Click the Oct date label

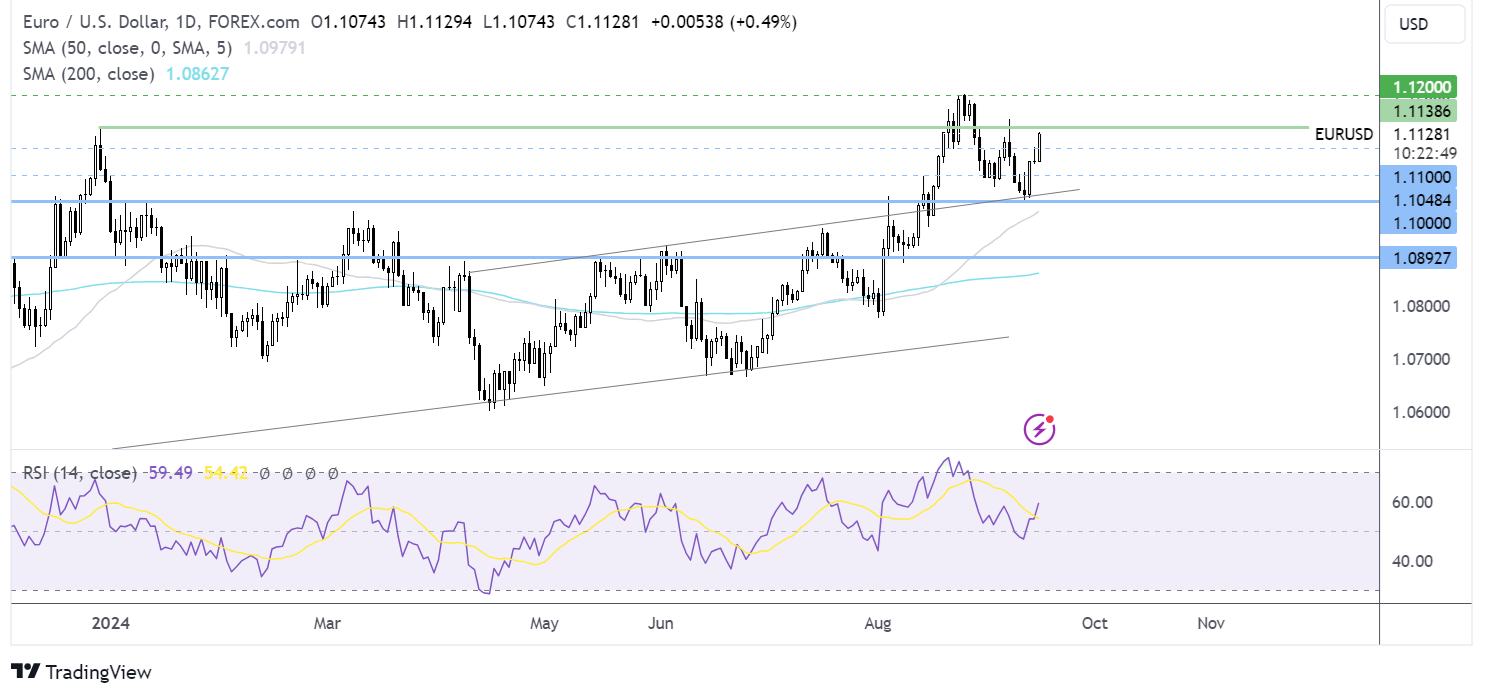1094,623
